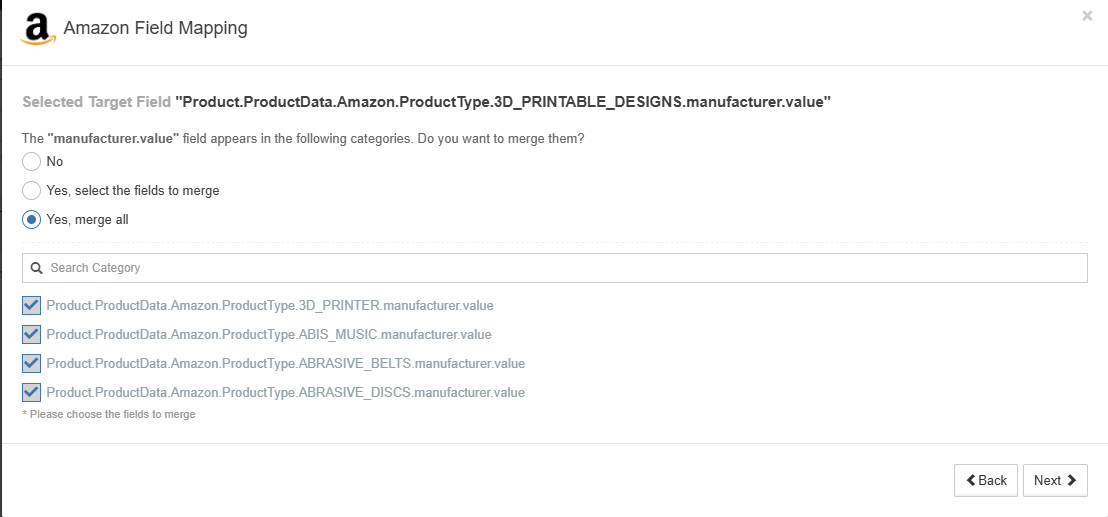Image resolution: width=1108 pixels, height=517 pixels.
Task: Select the "Yes, merge all" radio button
Action: pos(31,220)
